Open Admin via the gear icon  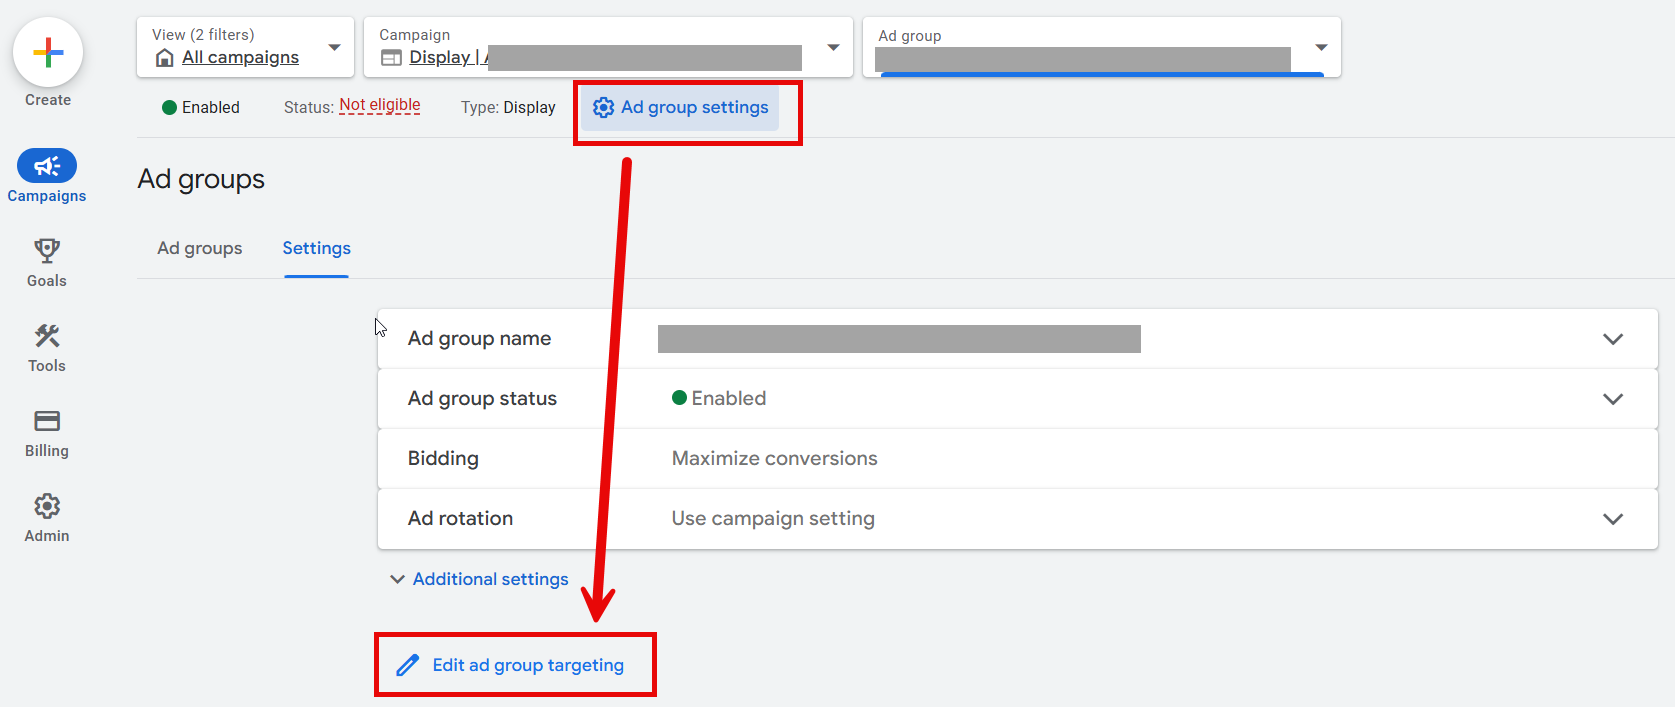tap(47, 505)
